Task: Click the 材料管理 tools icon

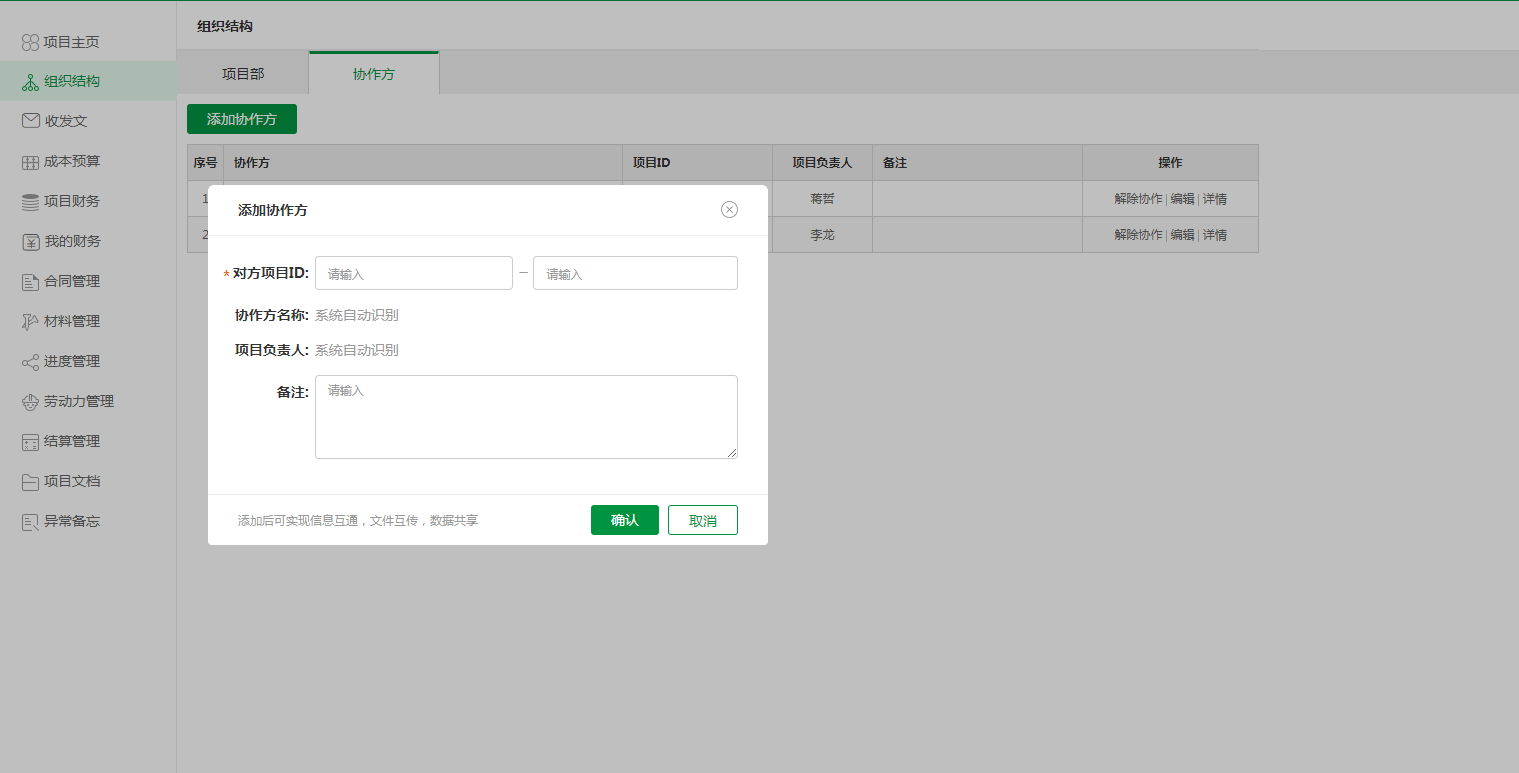Action: coord(30,322)
